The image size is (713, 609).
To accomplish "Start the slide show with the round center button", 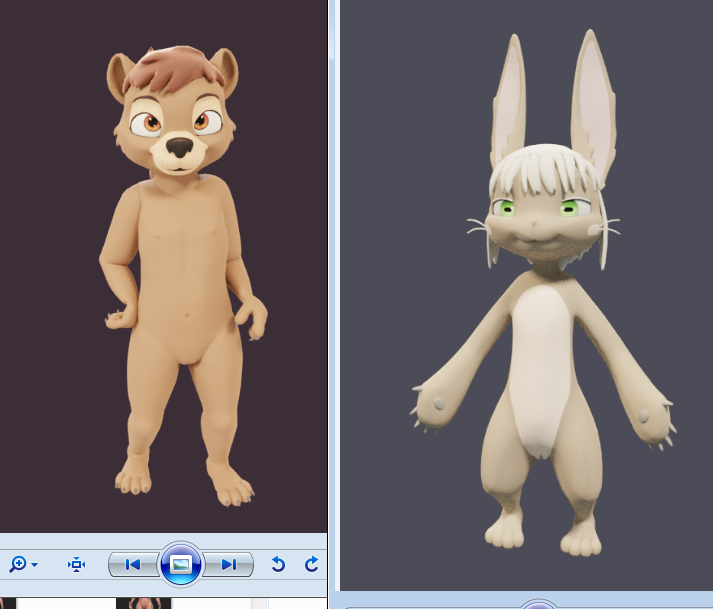I will tap(181, 564).
